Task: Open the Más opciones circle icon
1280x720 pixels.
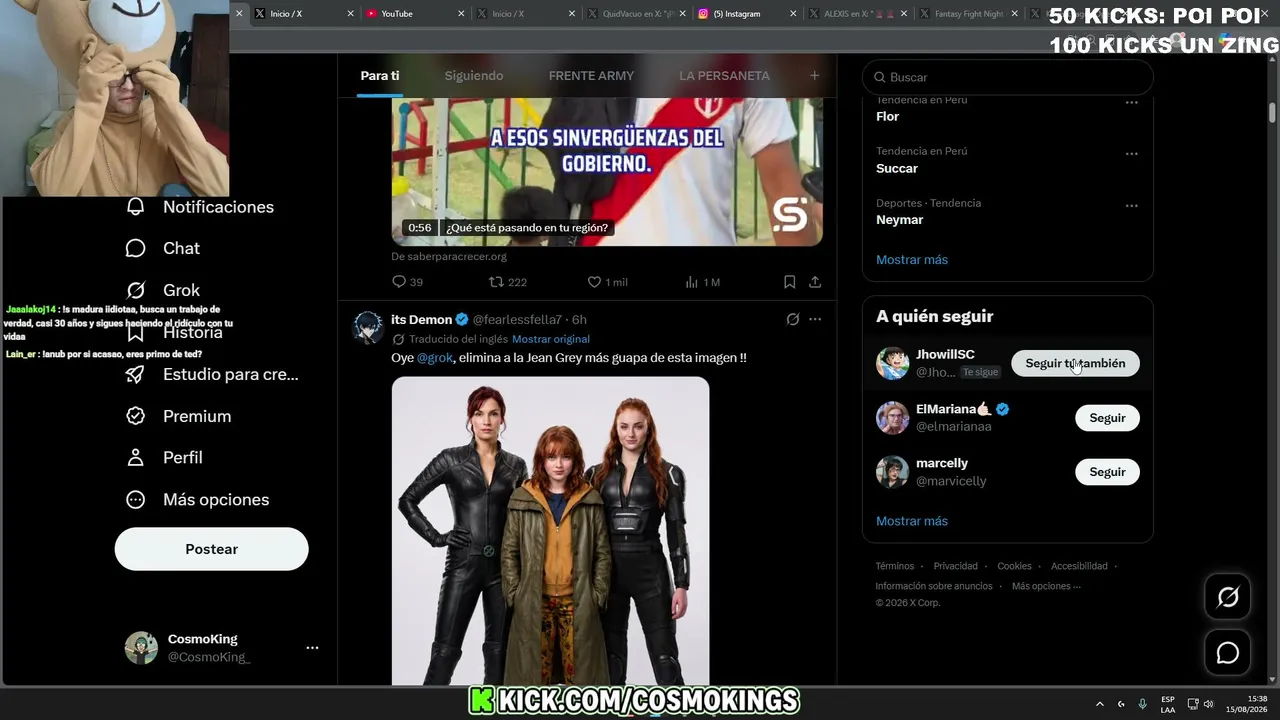Action: coord(136,499)
